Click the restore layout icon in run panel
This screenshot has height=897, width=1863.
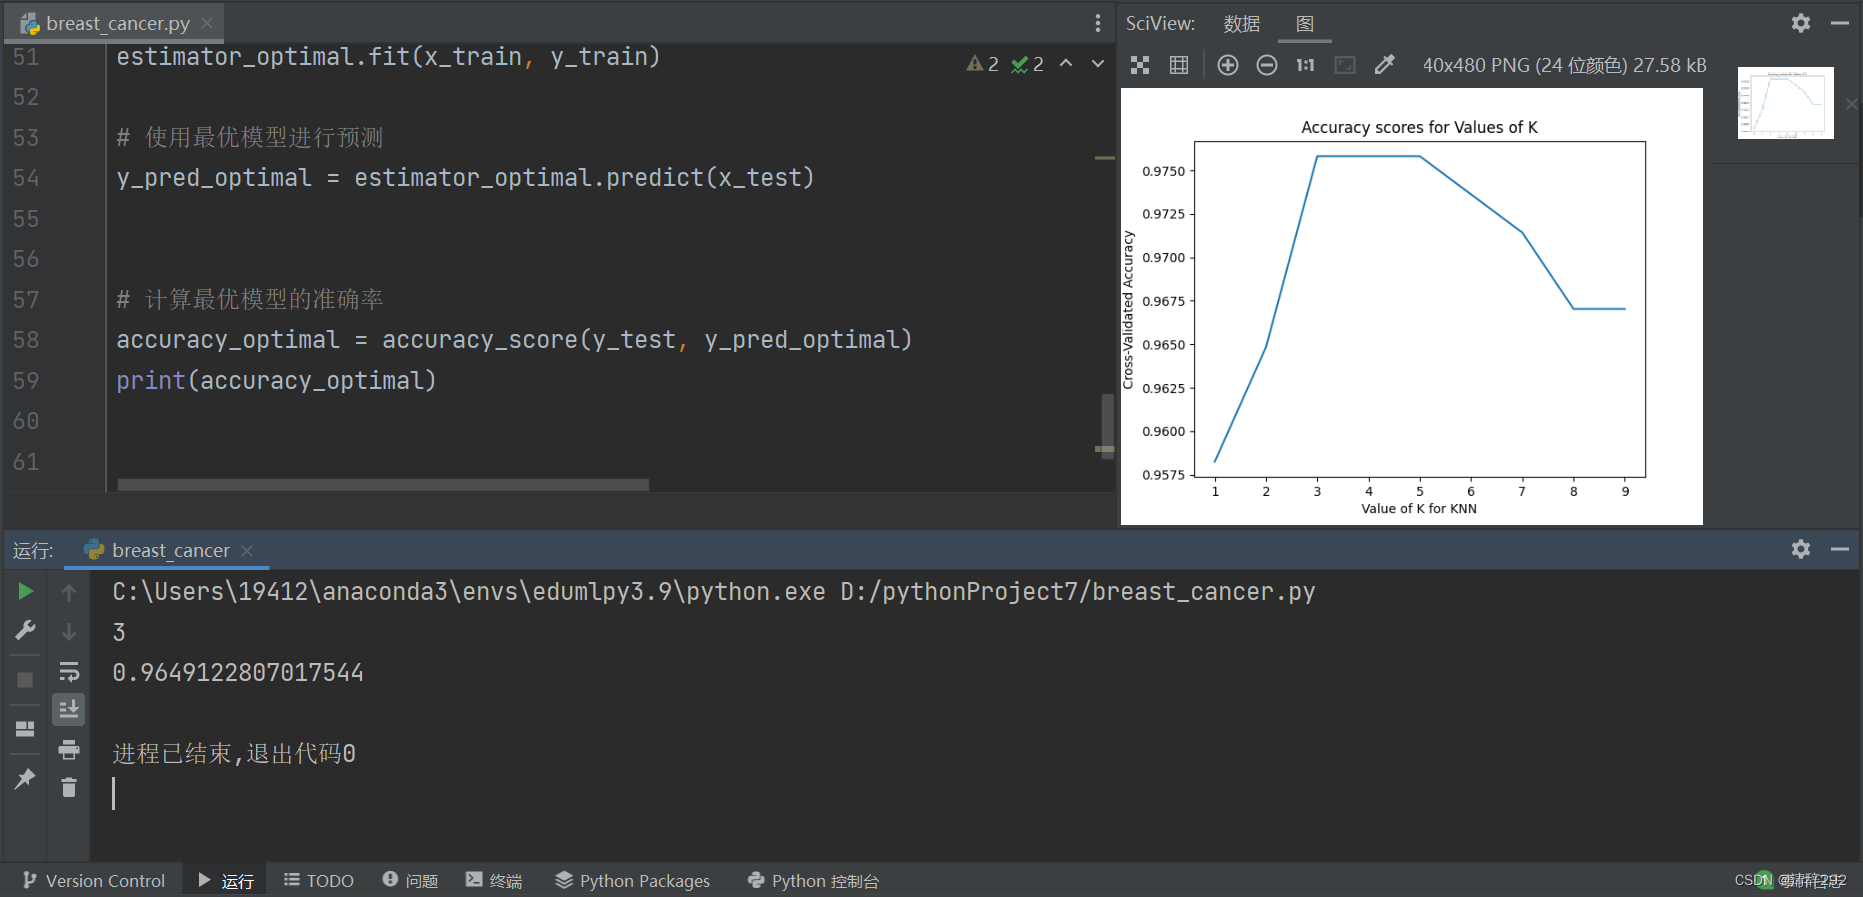point(25,729)
